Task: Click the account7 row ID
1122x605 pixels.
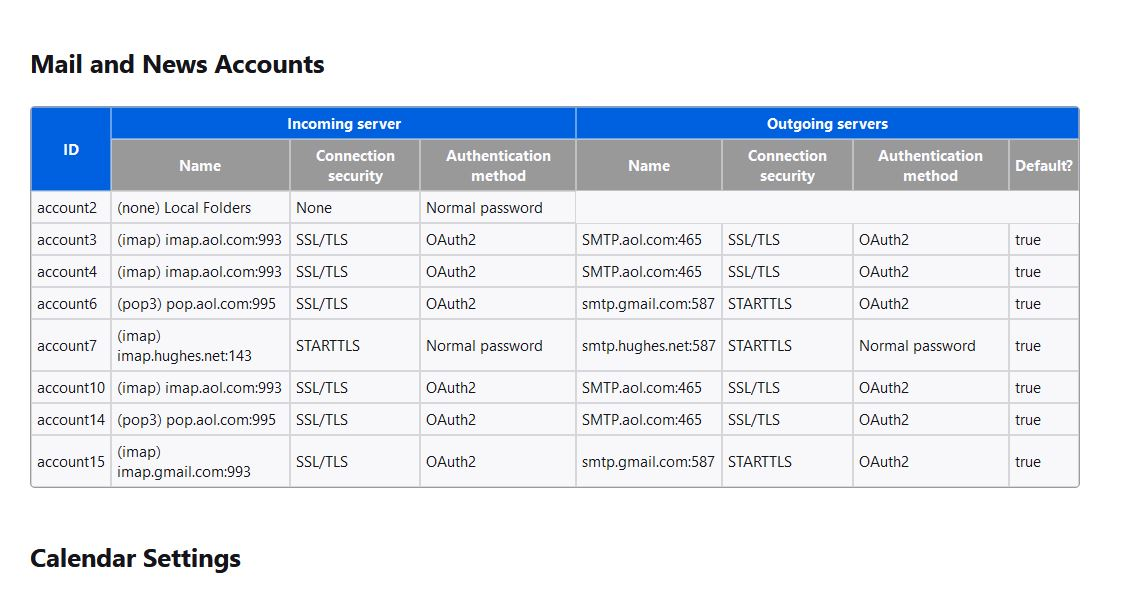Action: [67, 346]
